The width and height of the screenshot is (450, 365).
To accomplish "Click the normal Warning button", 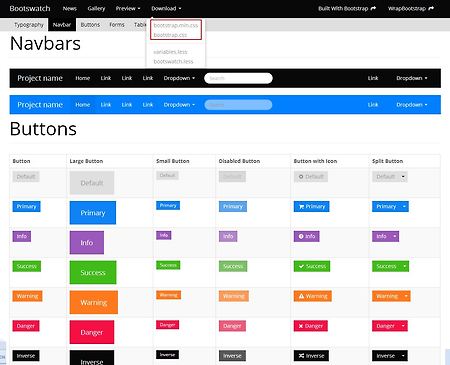I will tap(27, 296).
